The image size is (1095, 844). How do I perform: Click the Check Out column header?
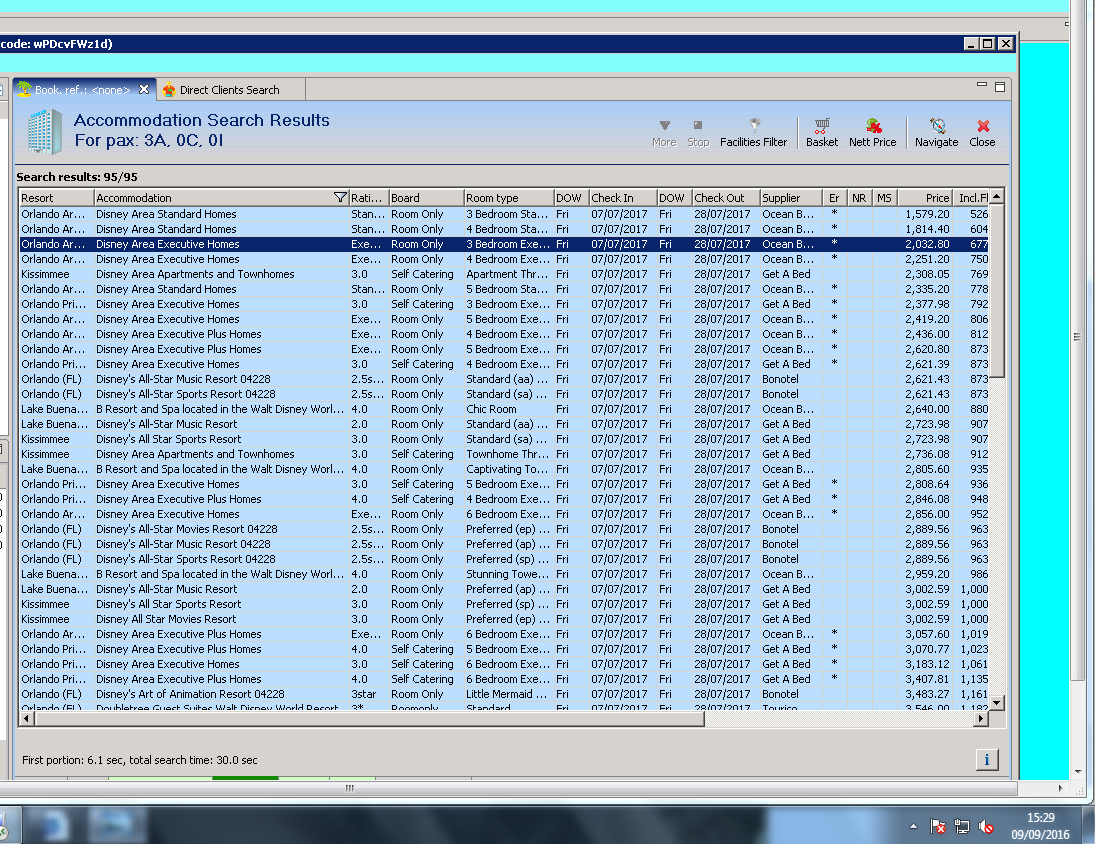pos(726,198)
